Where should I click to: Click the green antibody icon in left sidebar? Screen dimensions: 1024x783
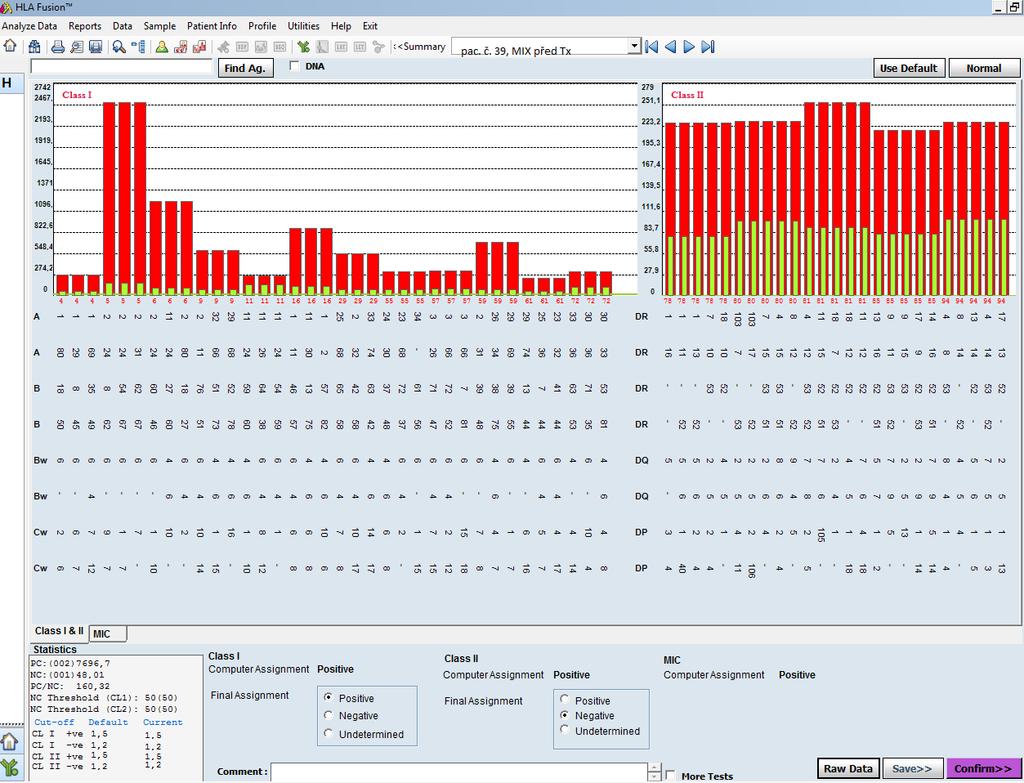10,767
